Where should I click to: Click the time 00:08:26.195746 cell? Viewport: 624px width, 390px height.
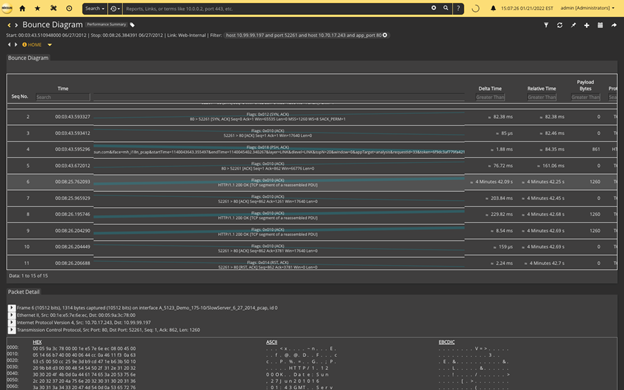(x=72, y=214)
